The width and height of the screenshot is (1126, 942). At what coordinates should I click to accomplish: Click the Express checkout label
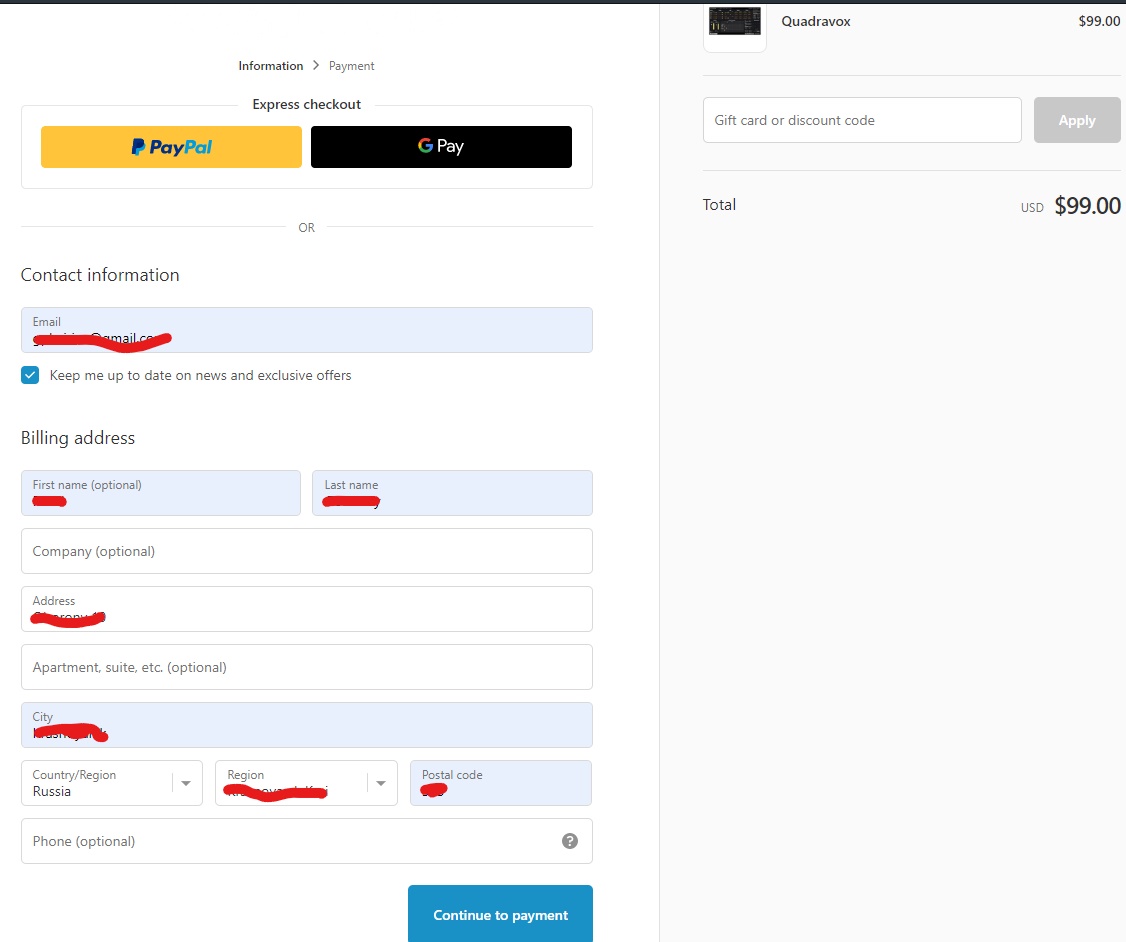pyautogui.click(x=307, y=104)
